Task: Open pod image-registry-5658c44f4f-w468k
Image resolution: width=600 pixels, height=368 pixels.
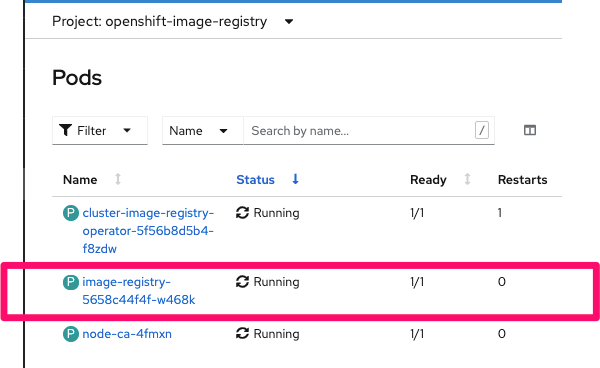Action: (x=139, y=291)
